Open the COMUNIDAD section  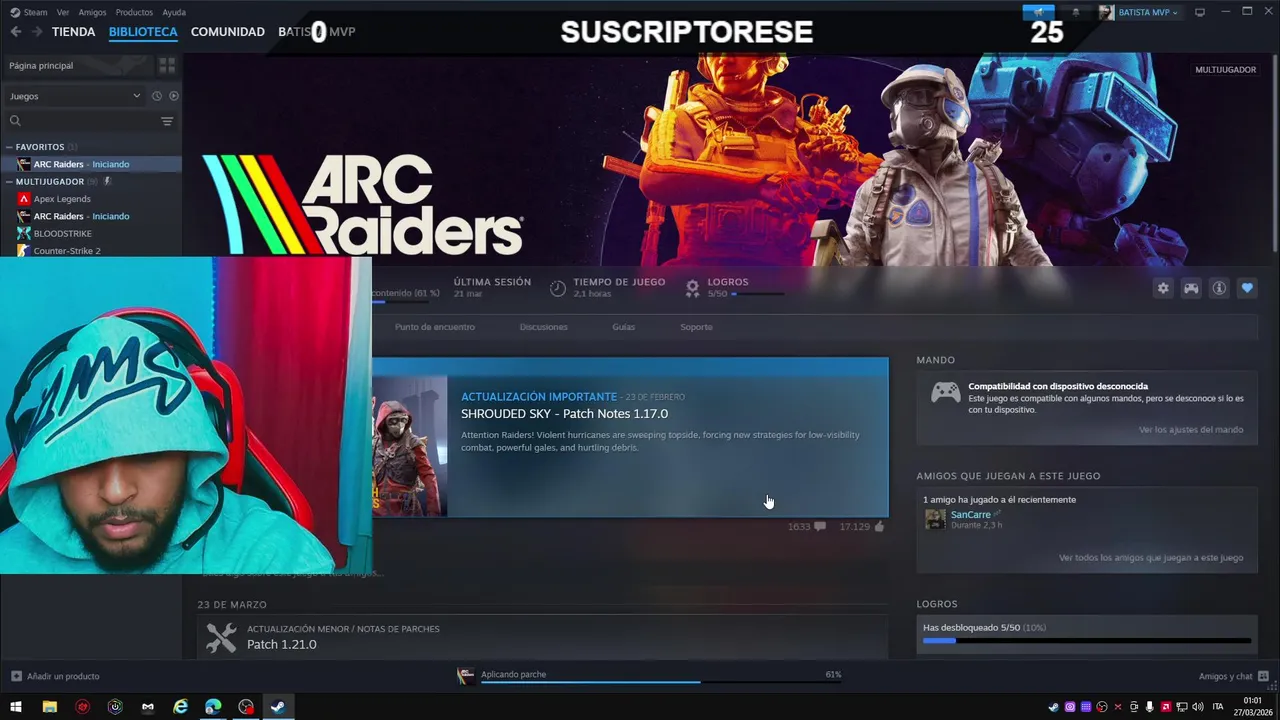point(227,32)
